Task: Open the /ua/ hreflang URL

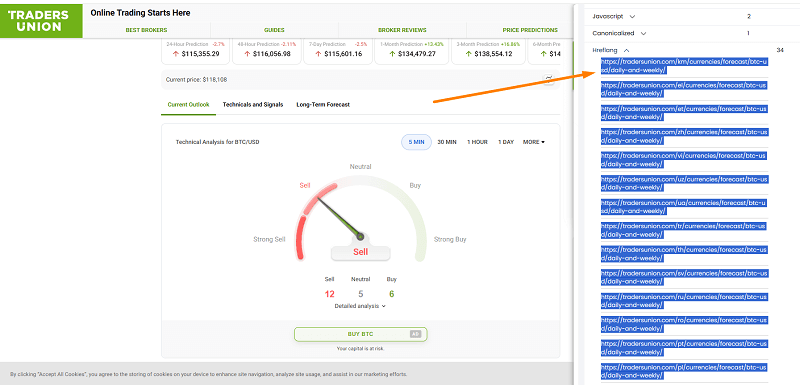Action: [684, 207]
